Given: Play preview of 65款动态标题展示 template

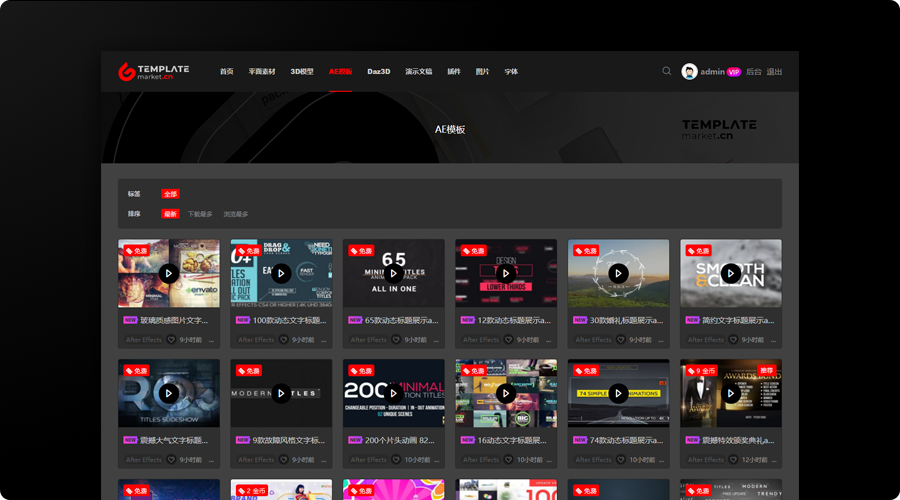Looking at the screenshot, I should [394, 273].
